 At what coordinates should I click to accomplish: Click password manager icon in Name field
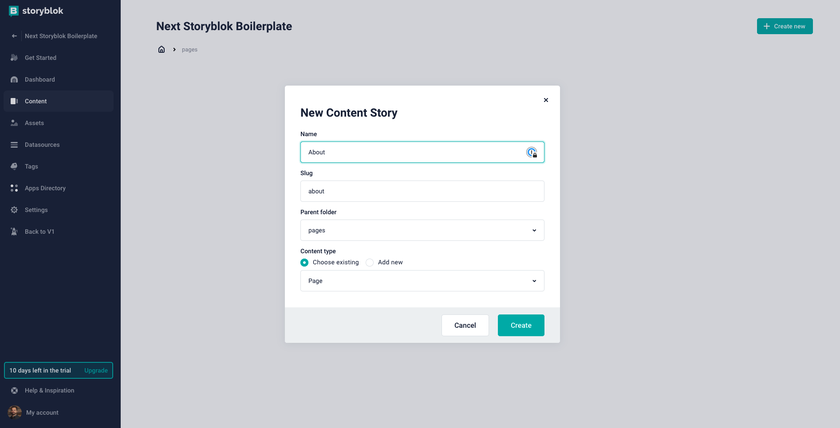(531, 152)
